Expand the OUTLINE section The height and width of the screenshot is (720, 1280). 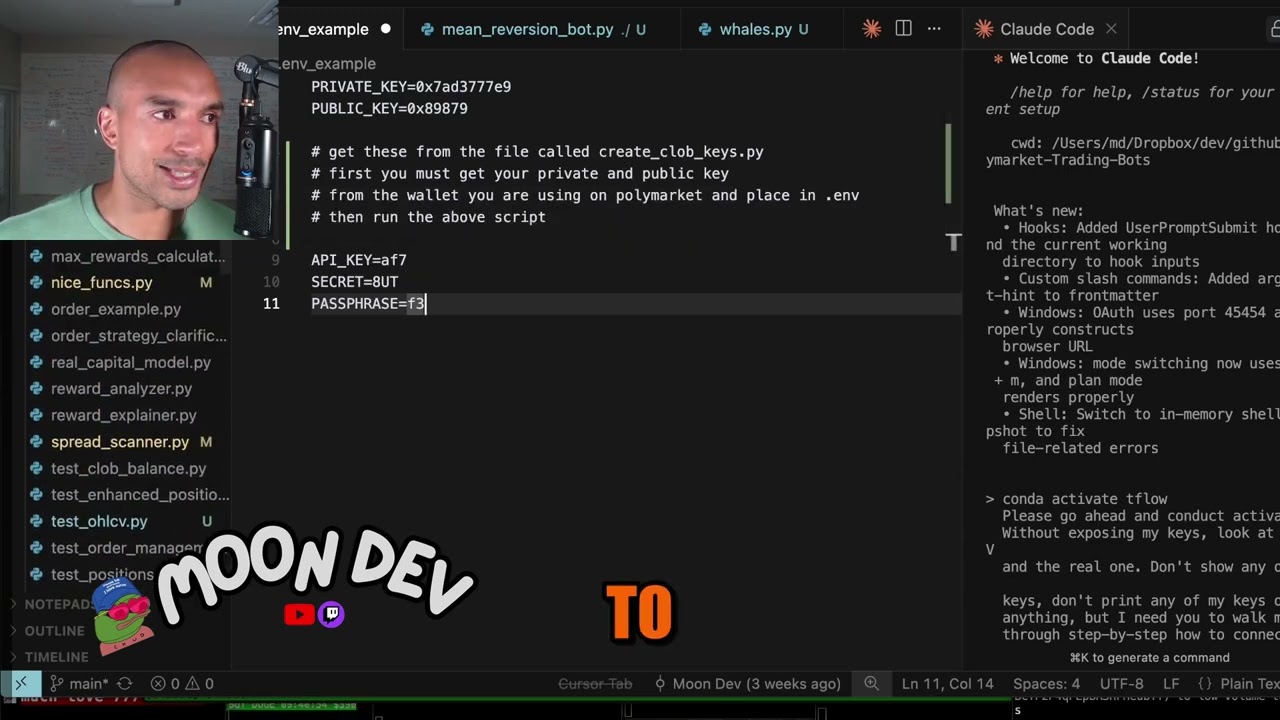[x=55, y=631]
